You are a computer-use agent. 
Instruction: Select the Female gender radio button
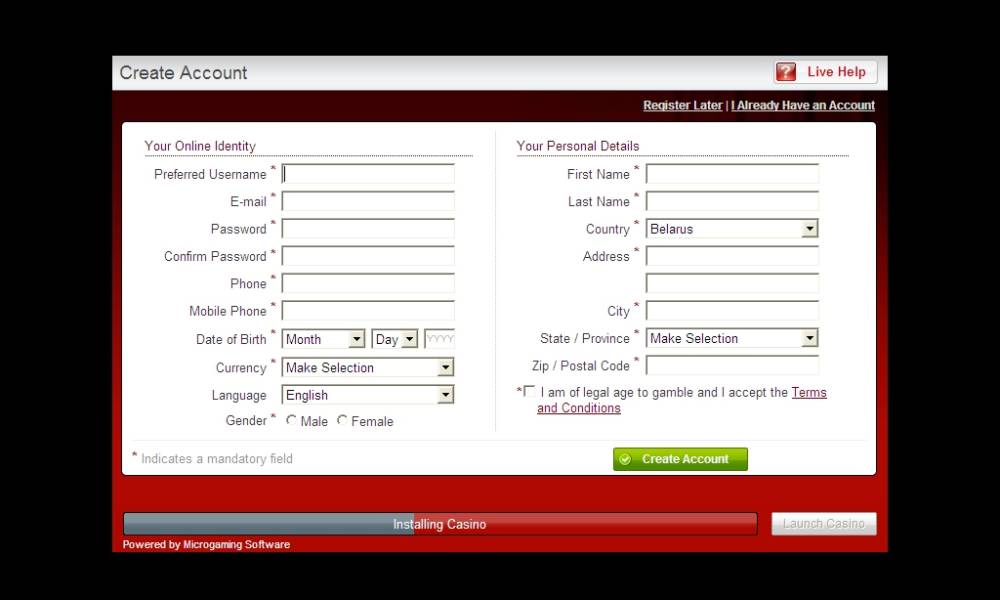pos(342,421)
